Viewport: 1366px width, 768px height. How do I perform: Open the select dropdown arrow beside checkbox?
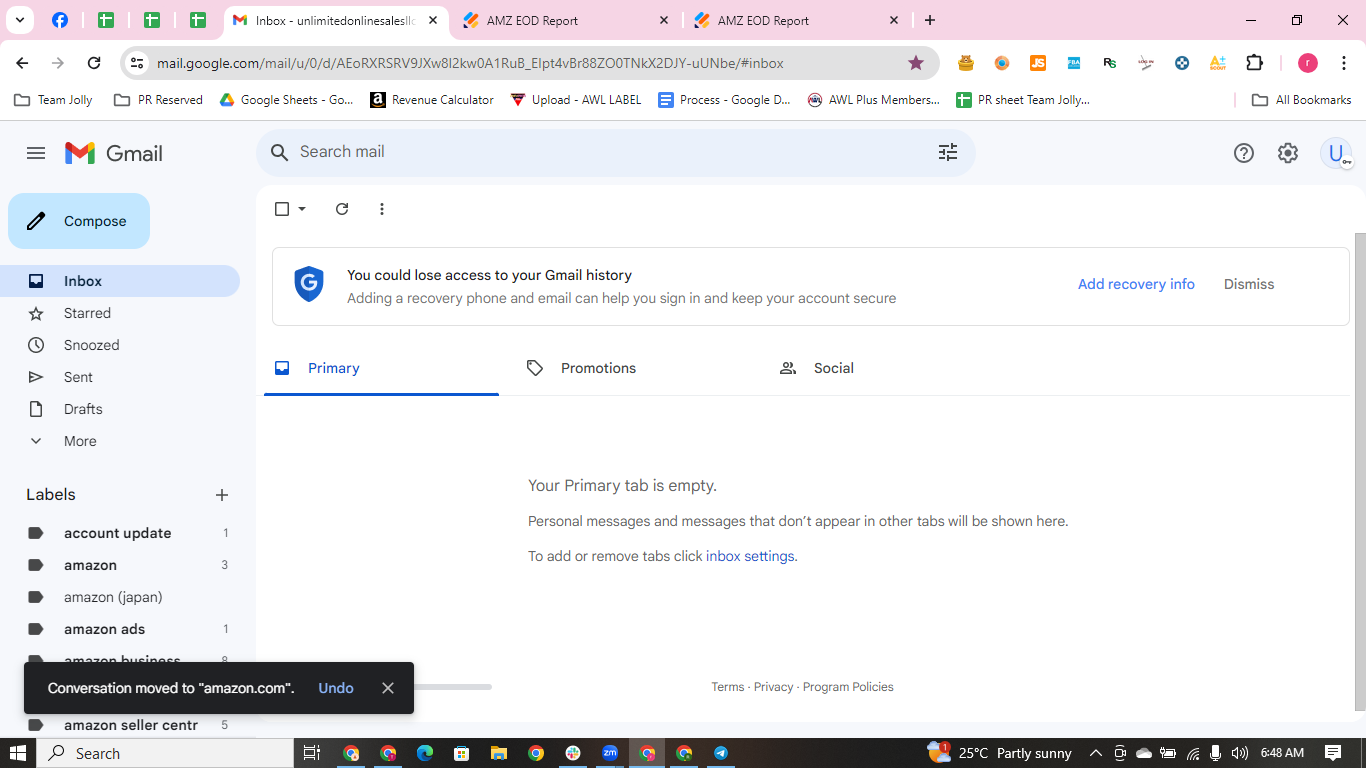click(x=302, y=209)
